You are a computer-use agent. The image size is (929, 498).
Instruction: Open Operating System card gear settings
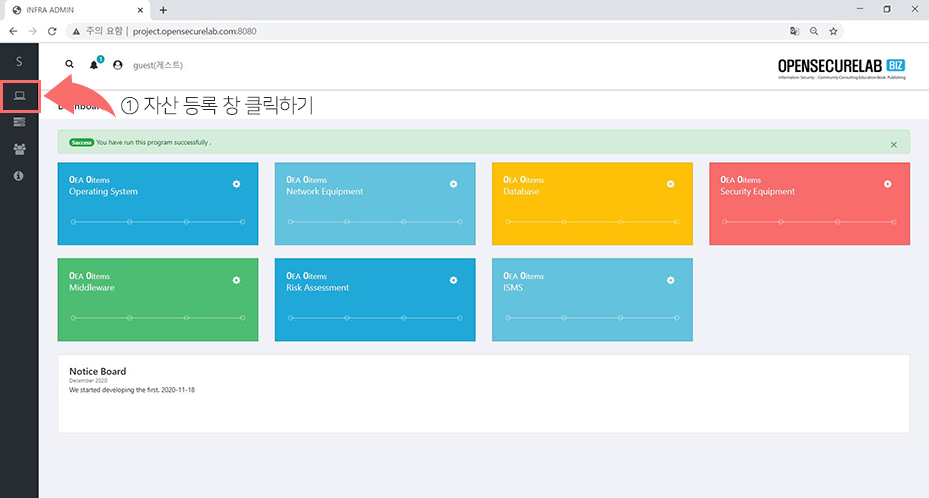236,184
